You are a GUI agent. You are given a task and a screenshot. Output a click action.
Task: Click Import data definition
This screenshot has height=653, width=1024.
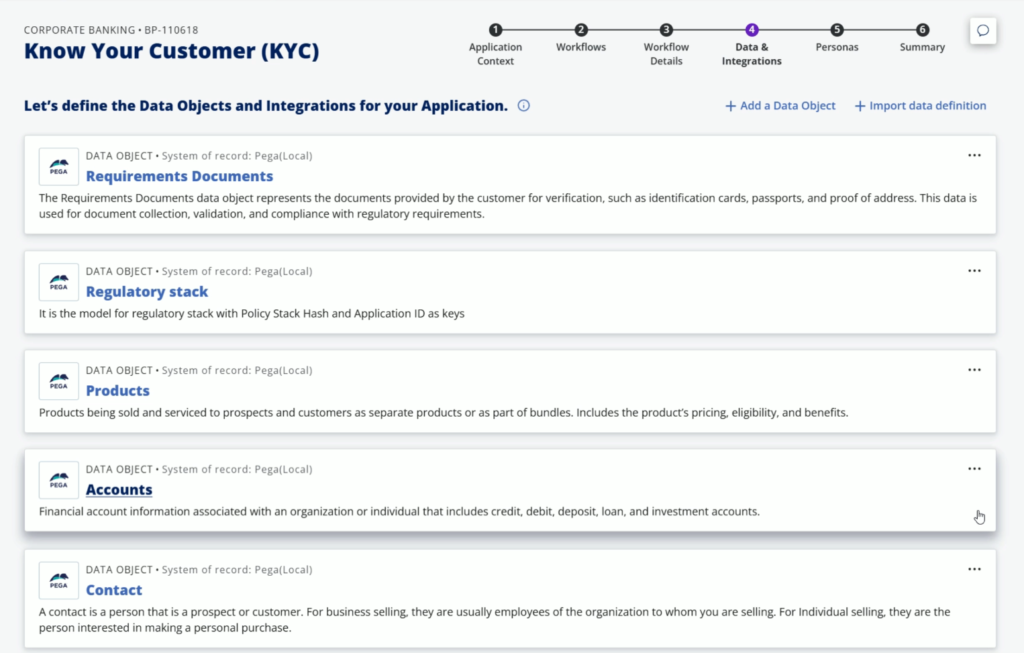pos(920,106)
